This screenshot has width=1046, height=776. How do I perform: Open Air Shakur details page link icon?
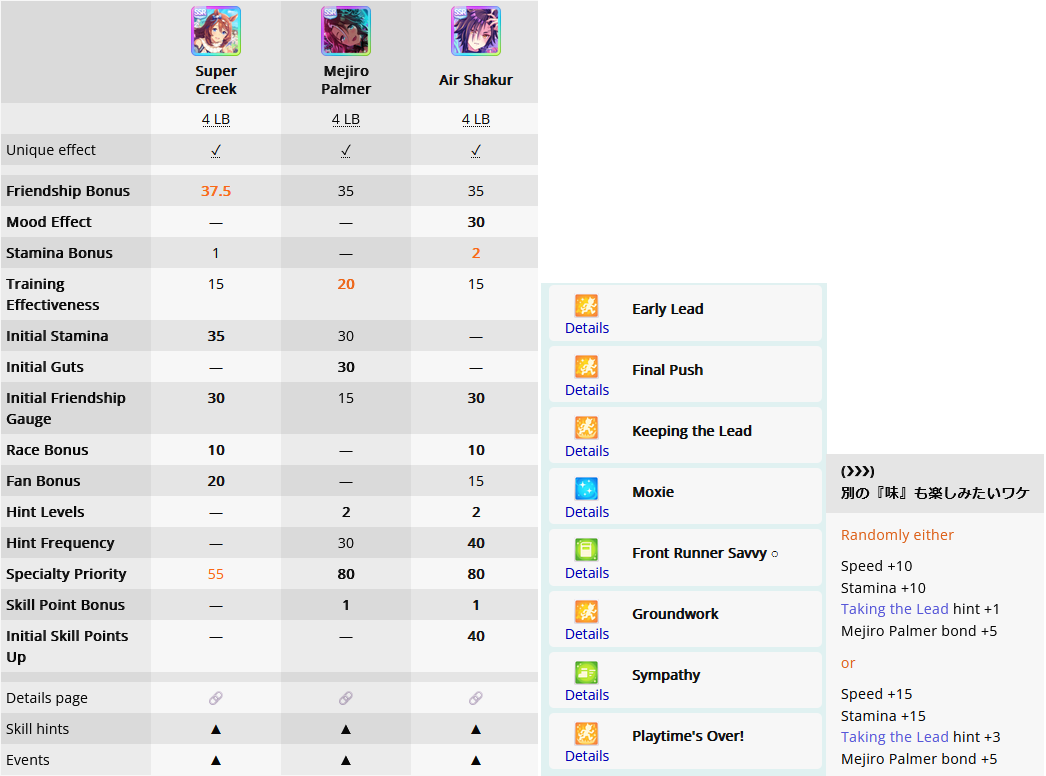pyautogui.click(x=476, y=698)
